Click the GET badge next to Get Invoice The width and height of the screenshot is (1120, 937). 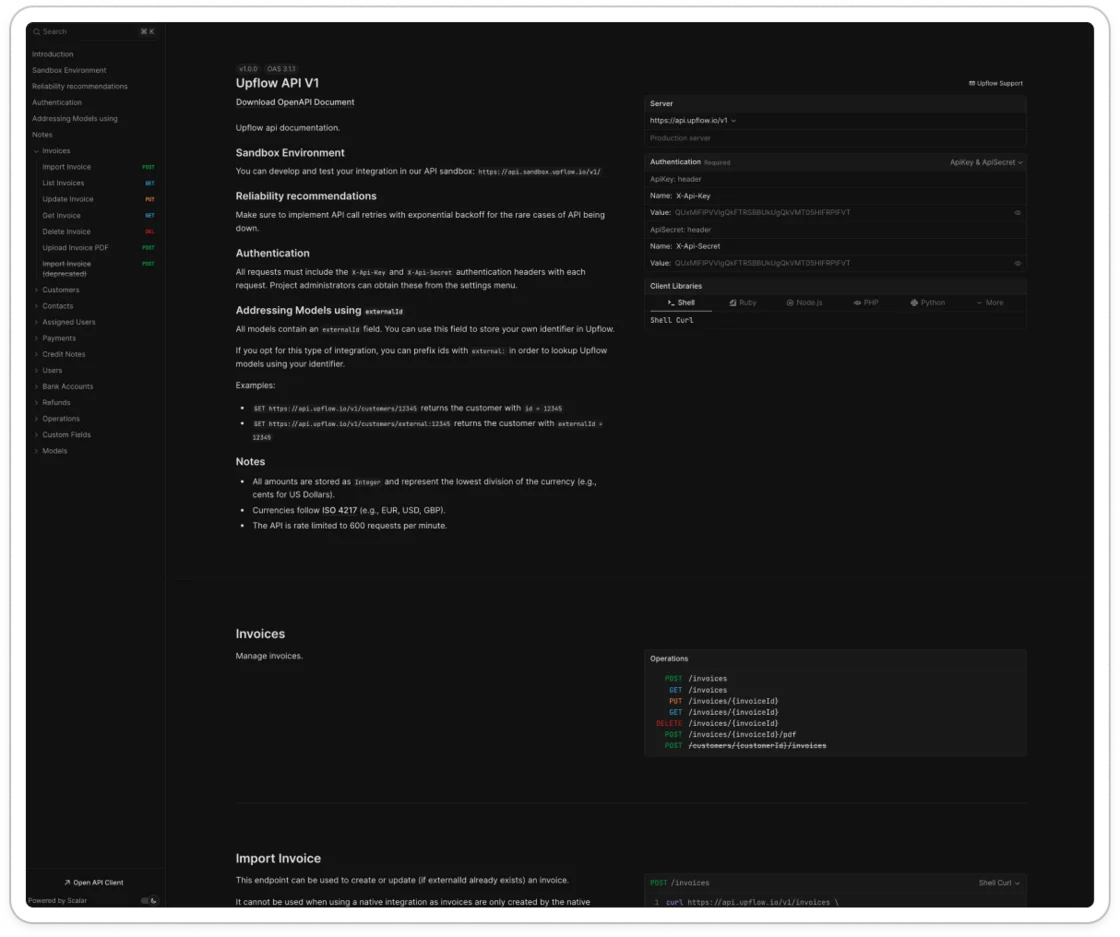pos(149,215)
